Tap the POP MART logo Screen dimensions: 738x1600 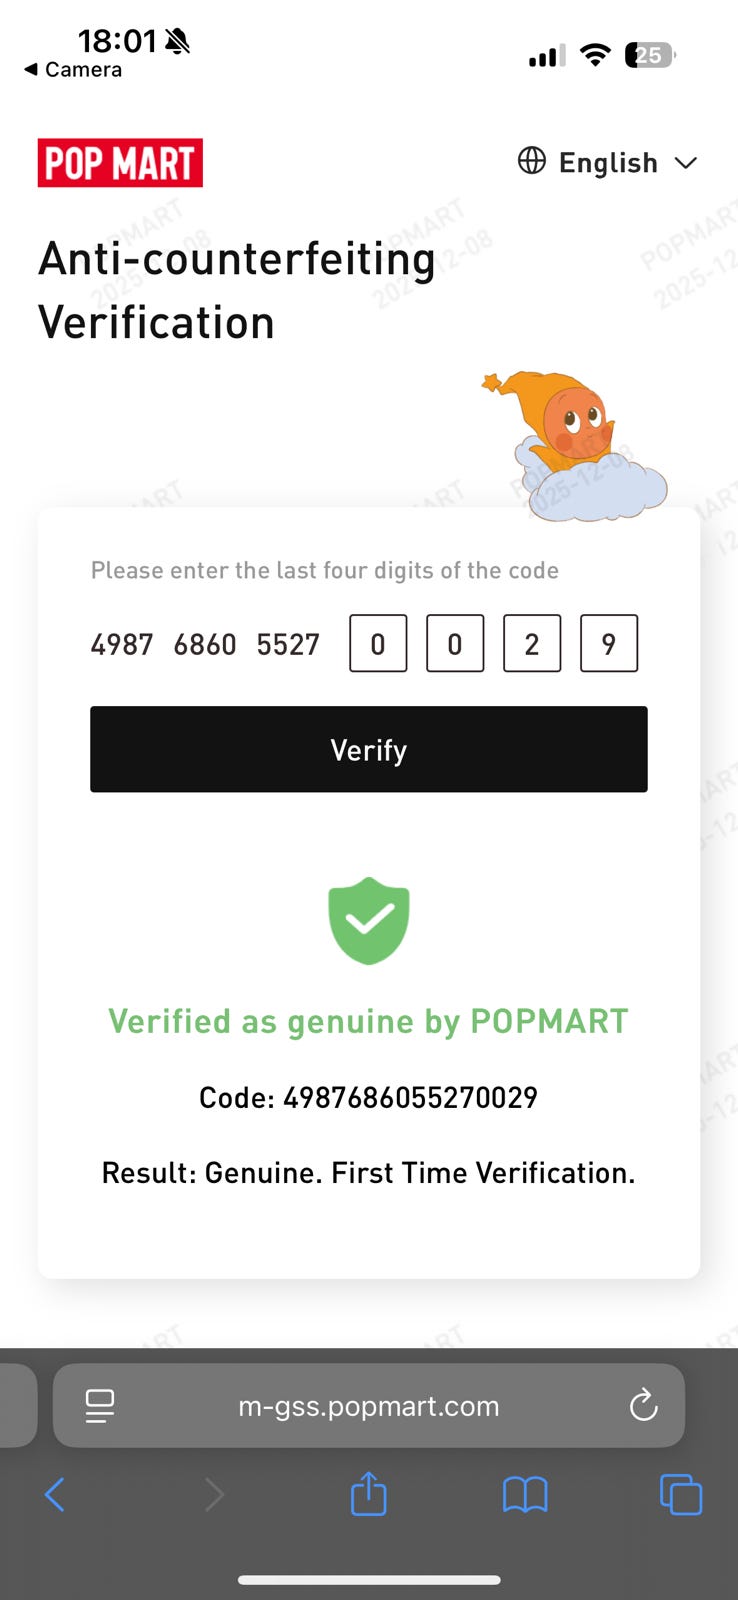120,163
